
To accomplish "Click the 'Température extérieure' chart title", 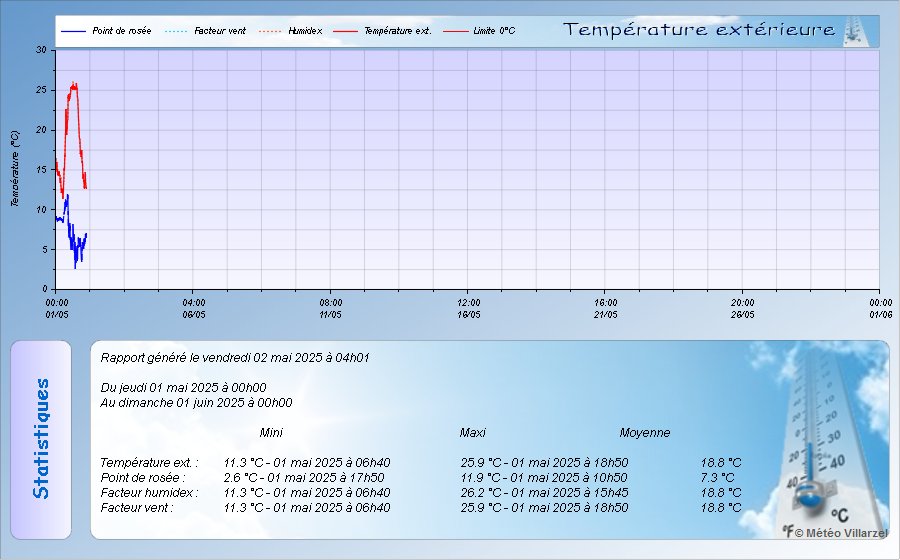I will [699, 30].
